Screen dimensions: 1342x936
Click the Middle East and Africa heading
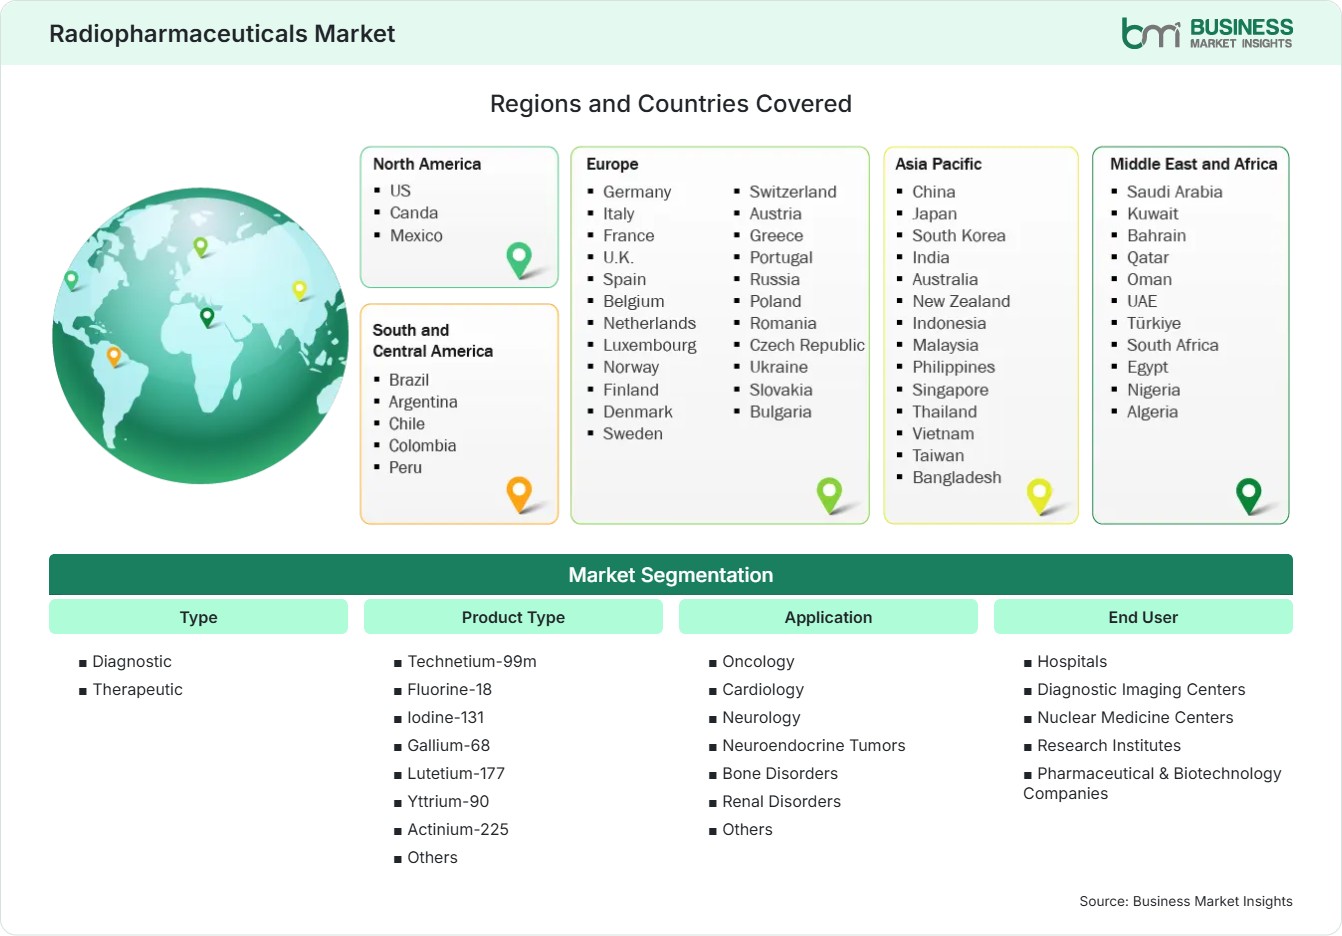(x=1194, y=164)
